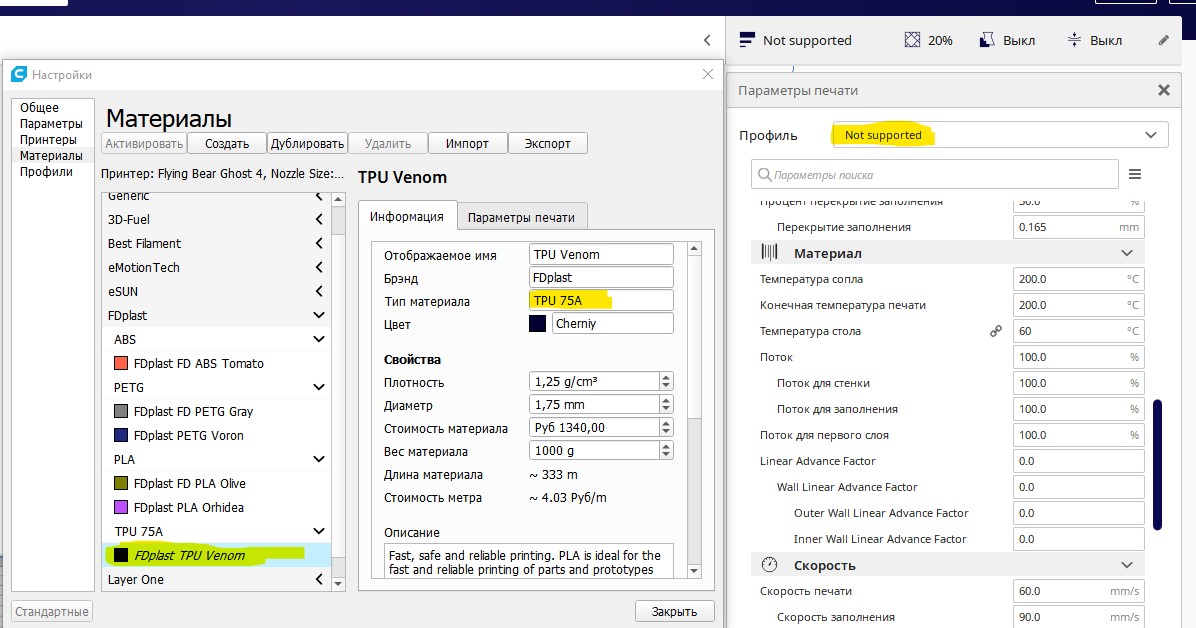This screenshot has height=628, width=1196.
Task: Close the Настройки dialog with X
Action: [708, 74]
